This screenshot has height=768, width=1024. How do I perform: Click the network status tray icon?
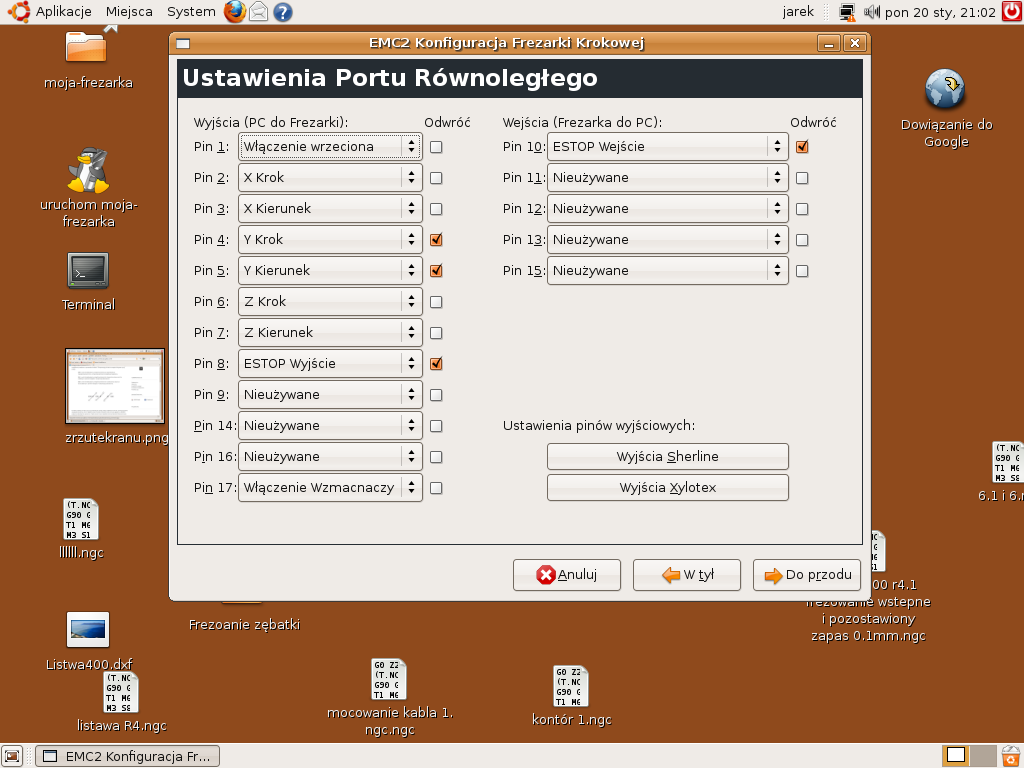(x=847, y=12)
